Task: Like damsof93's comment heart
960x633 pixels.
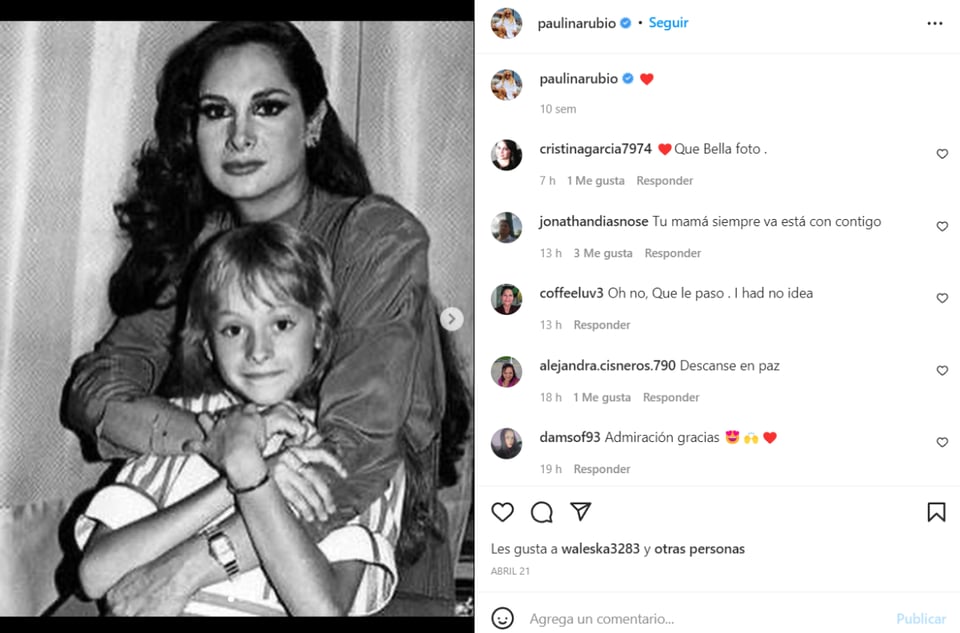Action: click(x=942, y=442)
